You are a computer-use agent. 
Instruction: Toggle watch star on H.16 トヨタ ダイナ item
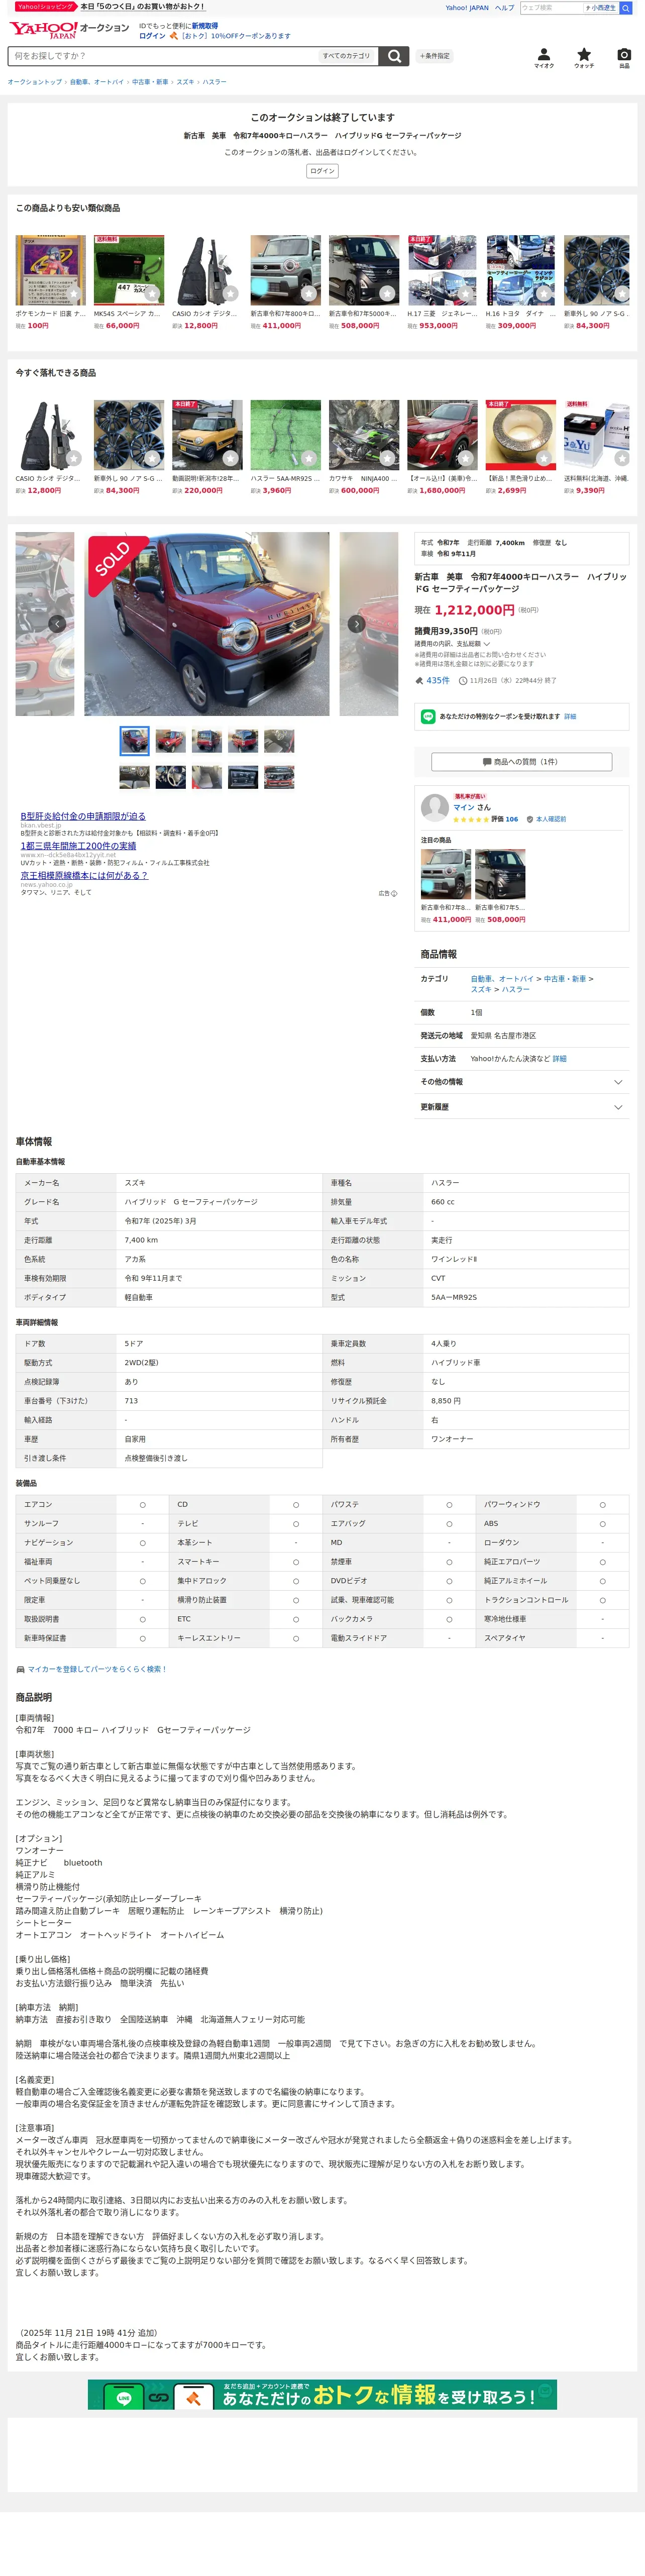click(543, 293)
